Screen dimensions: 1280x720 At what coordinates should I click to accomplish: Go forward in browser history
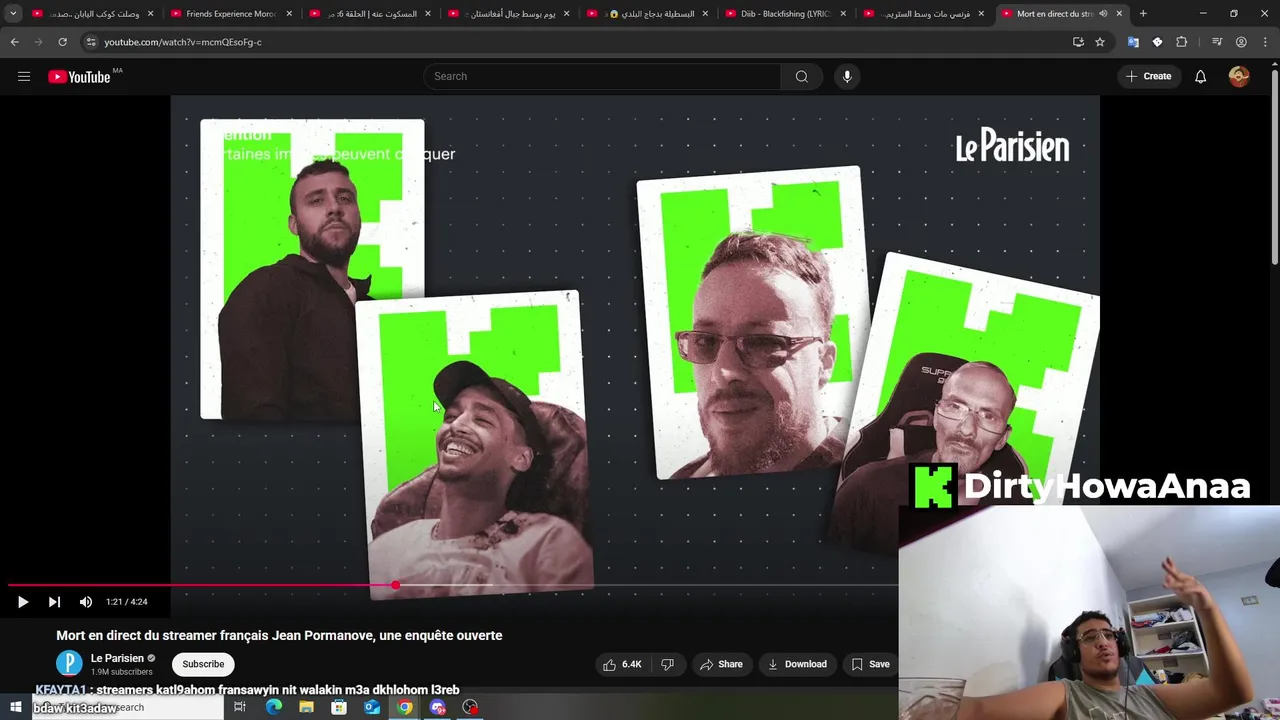point(39,42)
